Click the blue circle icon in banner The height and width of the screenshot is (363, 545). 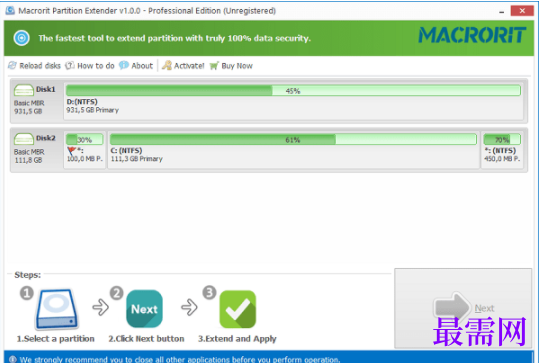[x=22, y=38]
